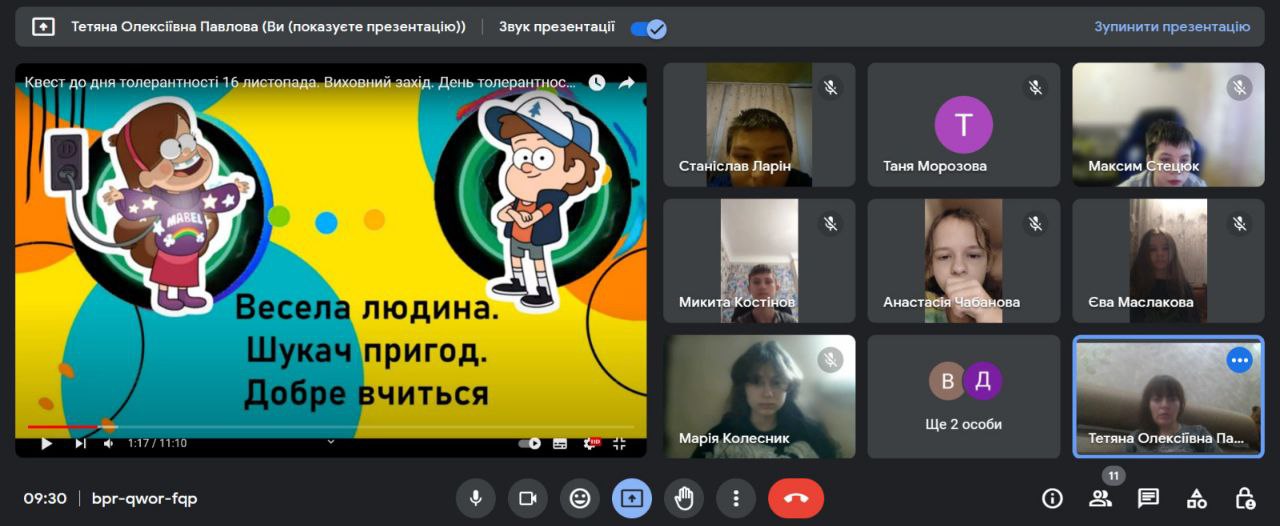Viewport: 1280px width, 526px height.
Task: Open the 'Ще 2 особи' tile
Action: coord(964,397)
